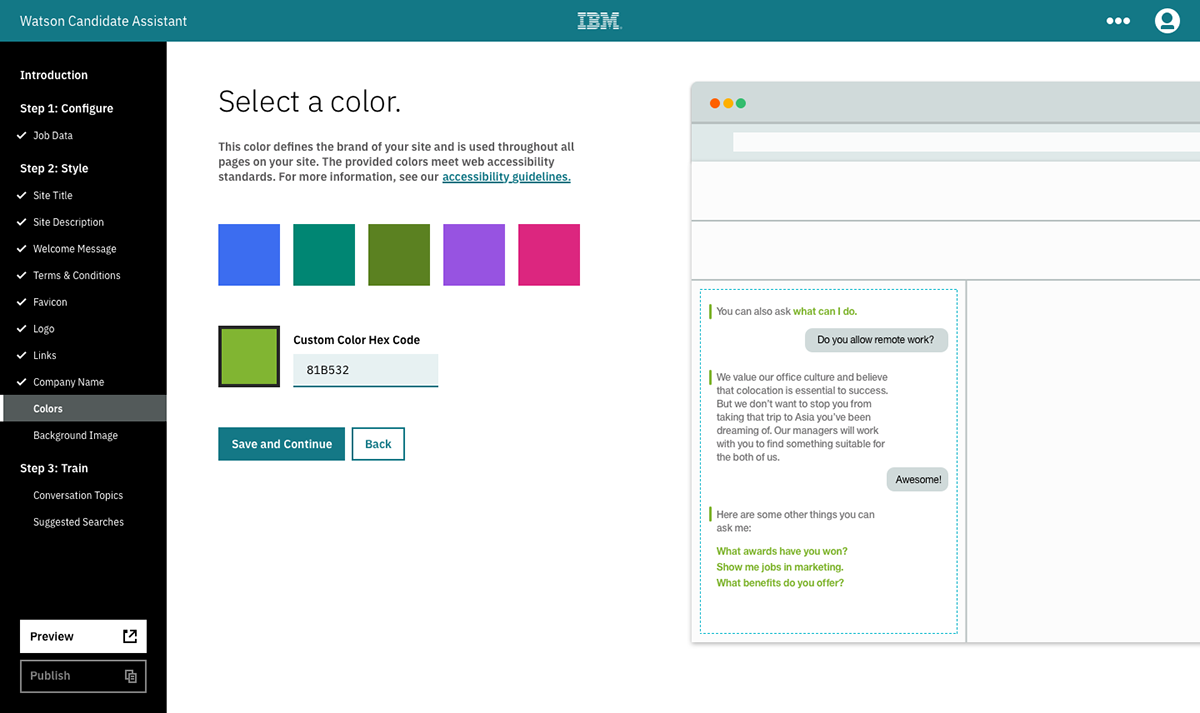This screenshot has width=1200, height=713.
Task: Open Welcome Message step
Action: click(74, 249)
